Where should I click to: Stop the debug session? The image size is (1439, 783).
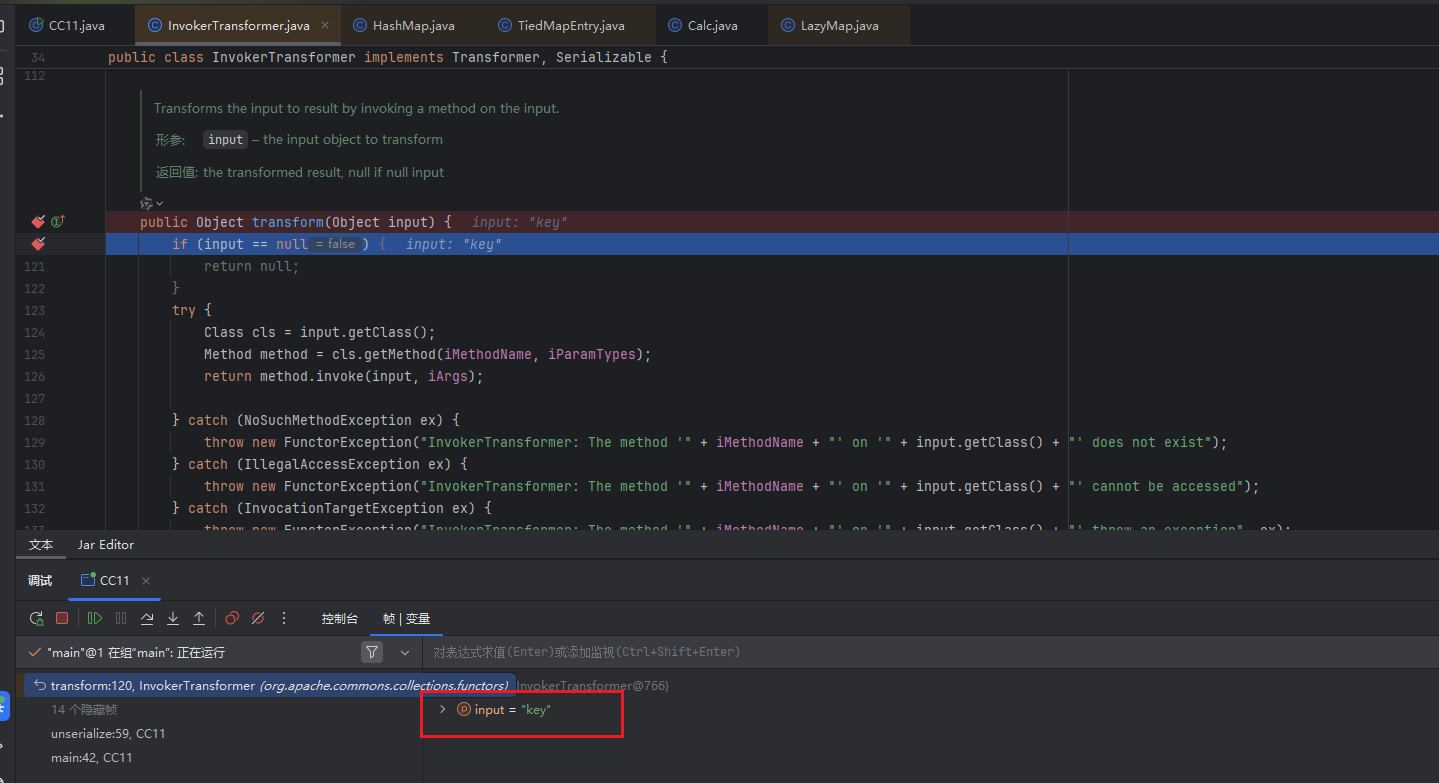click(62, 619)
